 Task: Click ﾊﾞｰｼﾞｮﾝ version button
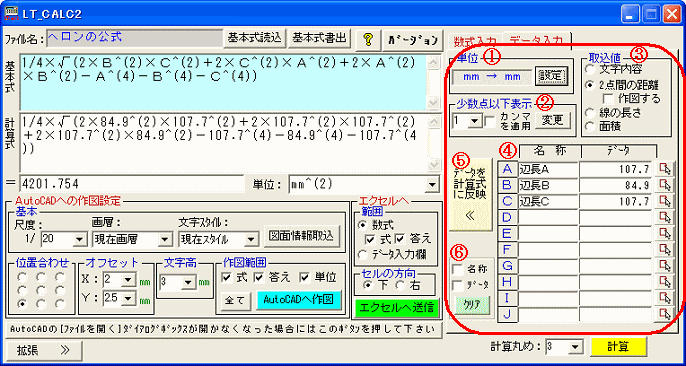pos(413,39)
